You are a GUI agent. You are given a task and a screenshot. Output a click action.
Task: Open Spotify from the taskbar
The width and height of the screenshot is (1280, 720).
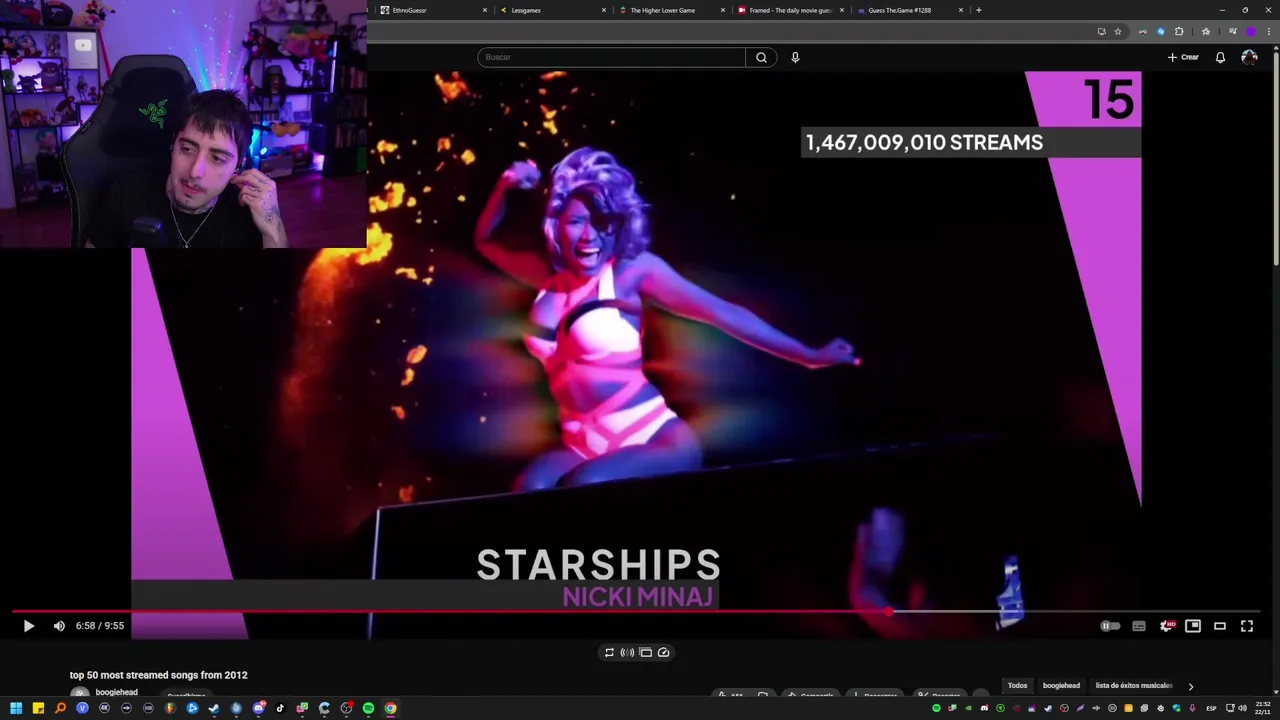[368, 708]
